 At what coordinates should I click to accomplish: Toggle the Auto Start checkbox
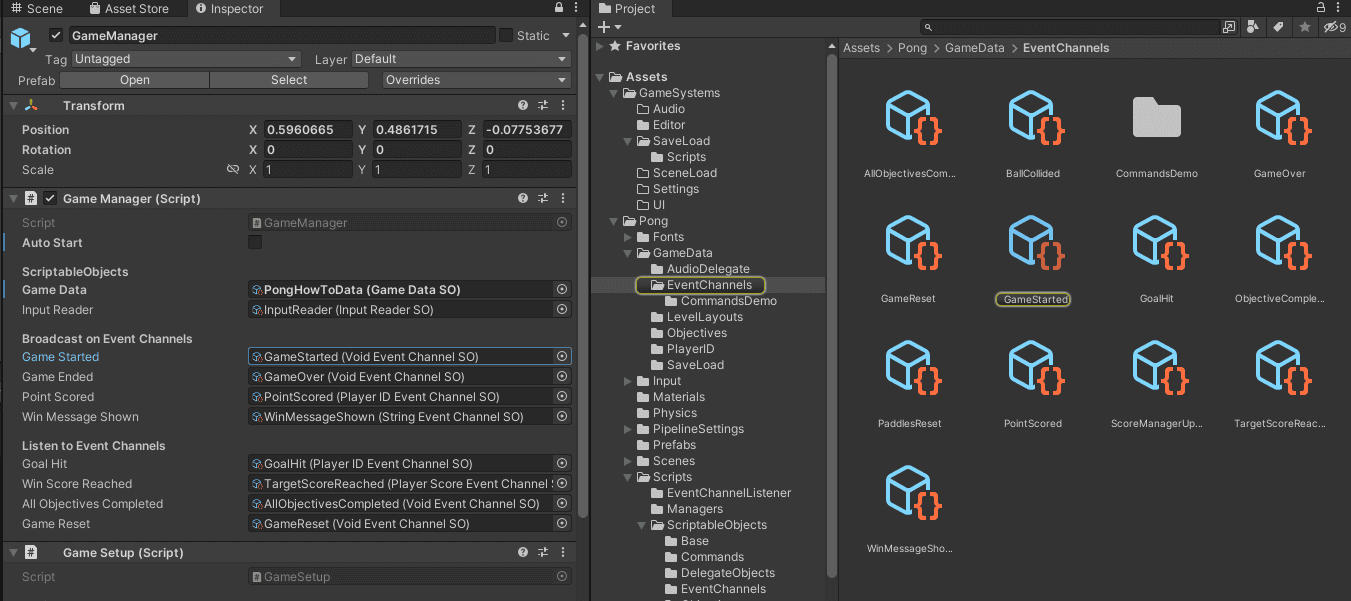coord(255,243)
